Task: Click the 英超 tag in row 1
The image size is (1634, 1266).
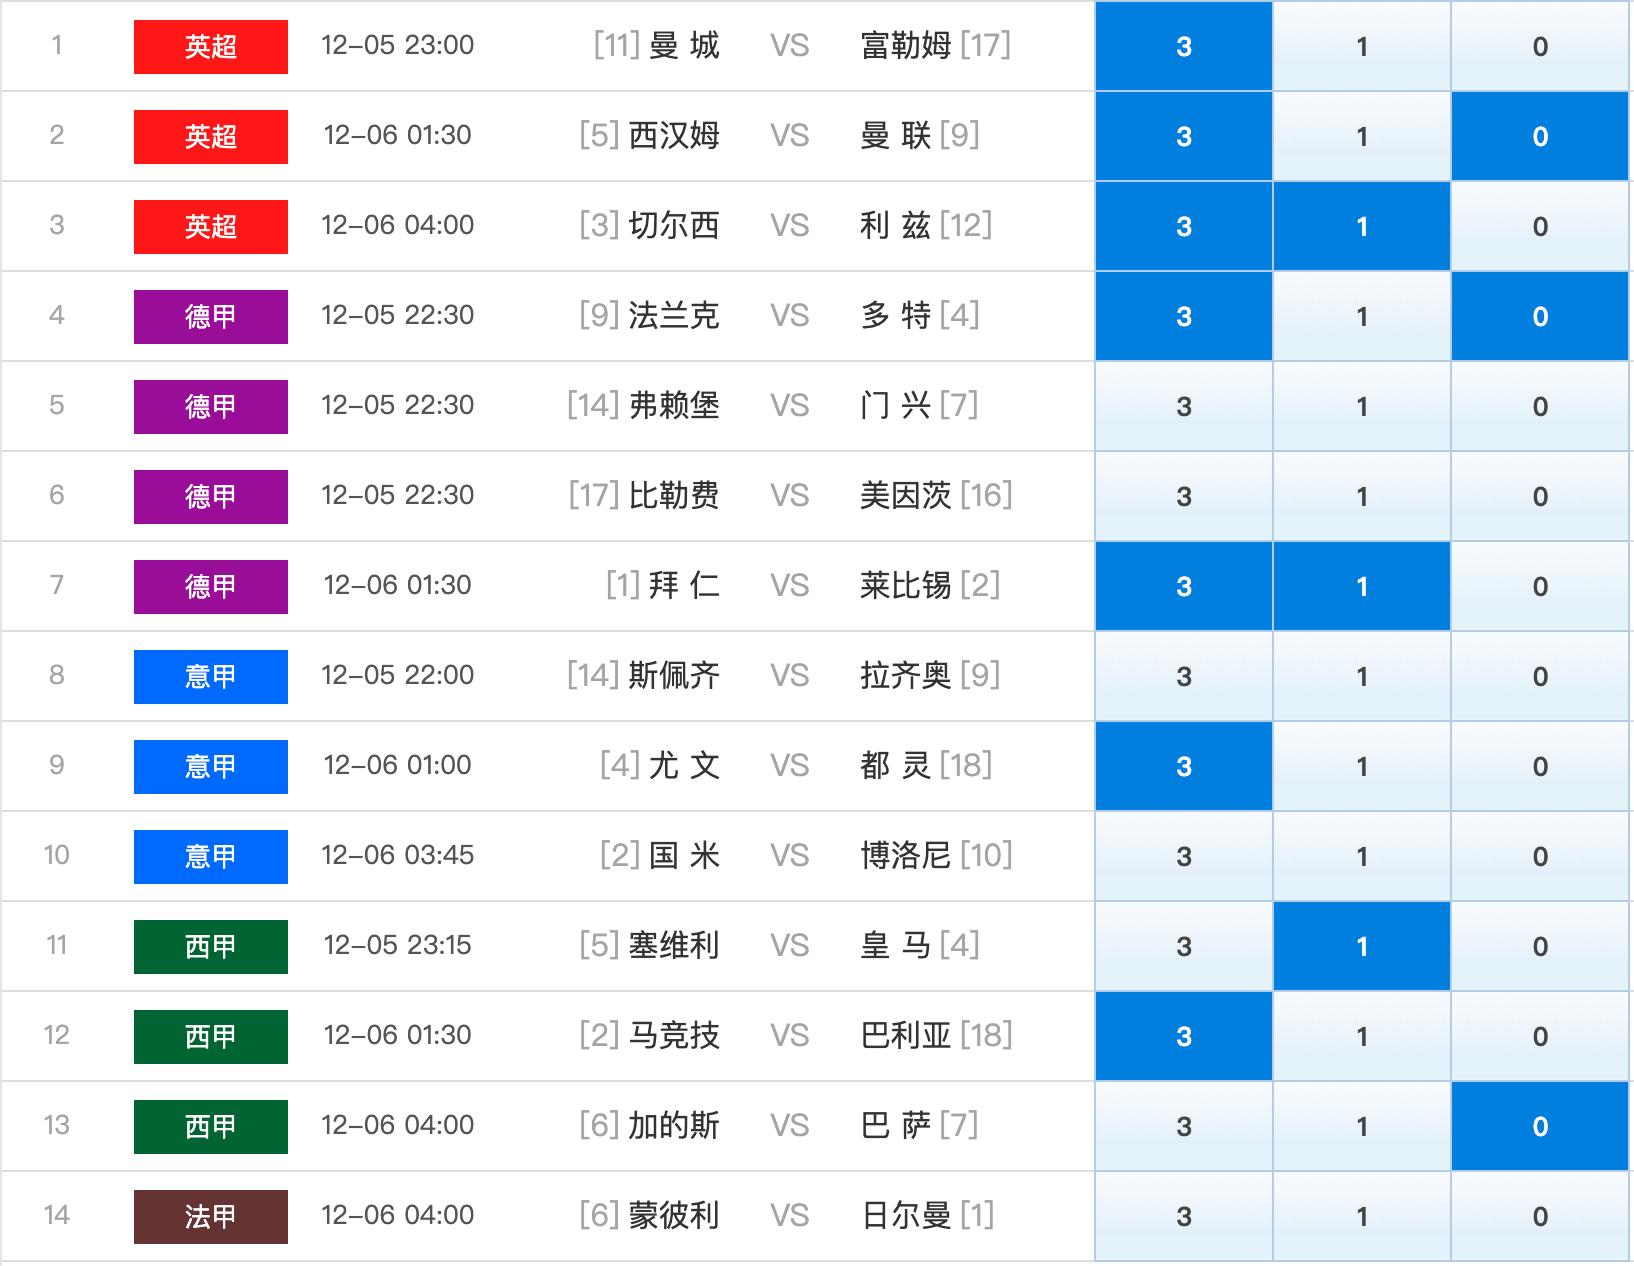Action: coord(211,47)
